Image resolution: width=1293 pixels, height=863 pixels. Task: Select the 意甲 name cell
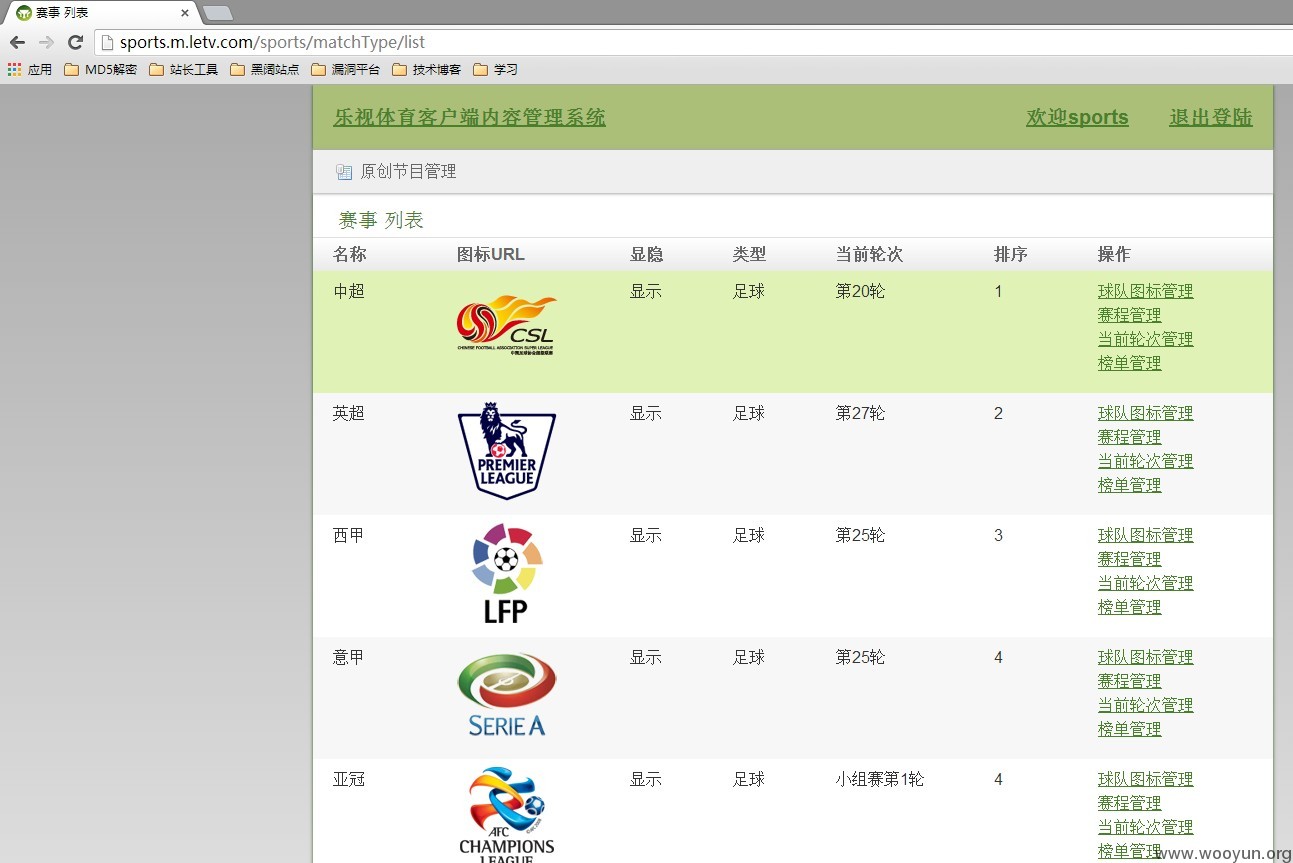tap(349, 657)
